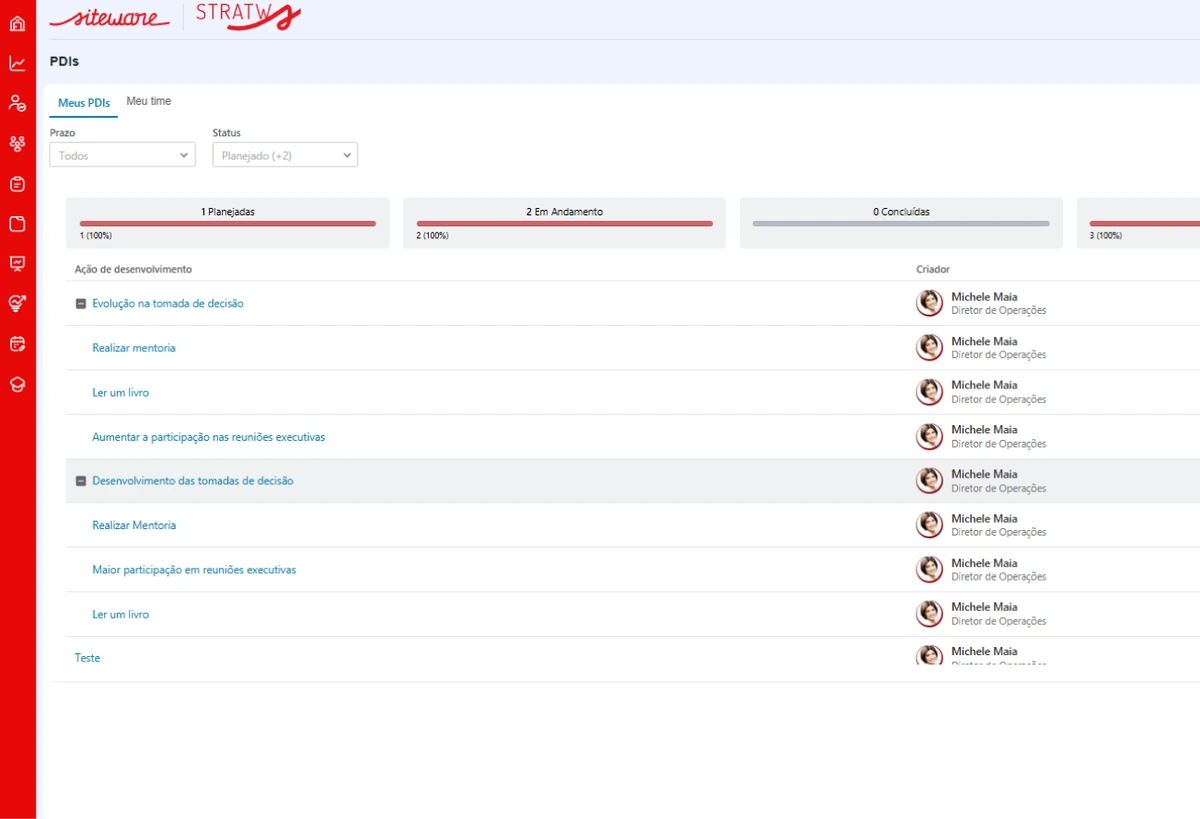Click creator avatar in 'Aumentar a participação' row
The width and height of the screenshot is (1200, 819).
point(930,437)
